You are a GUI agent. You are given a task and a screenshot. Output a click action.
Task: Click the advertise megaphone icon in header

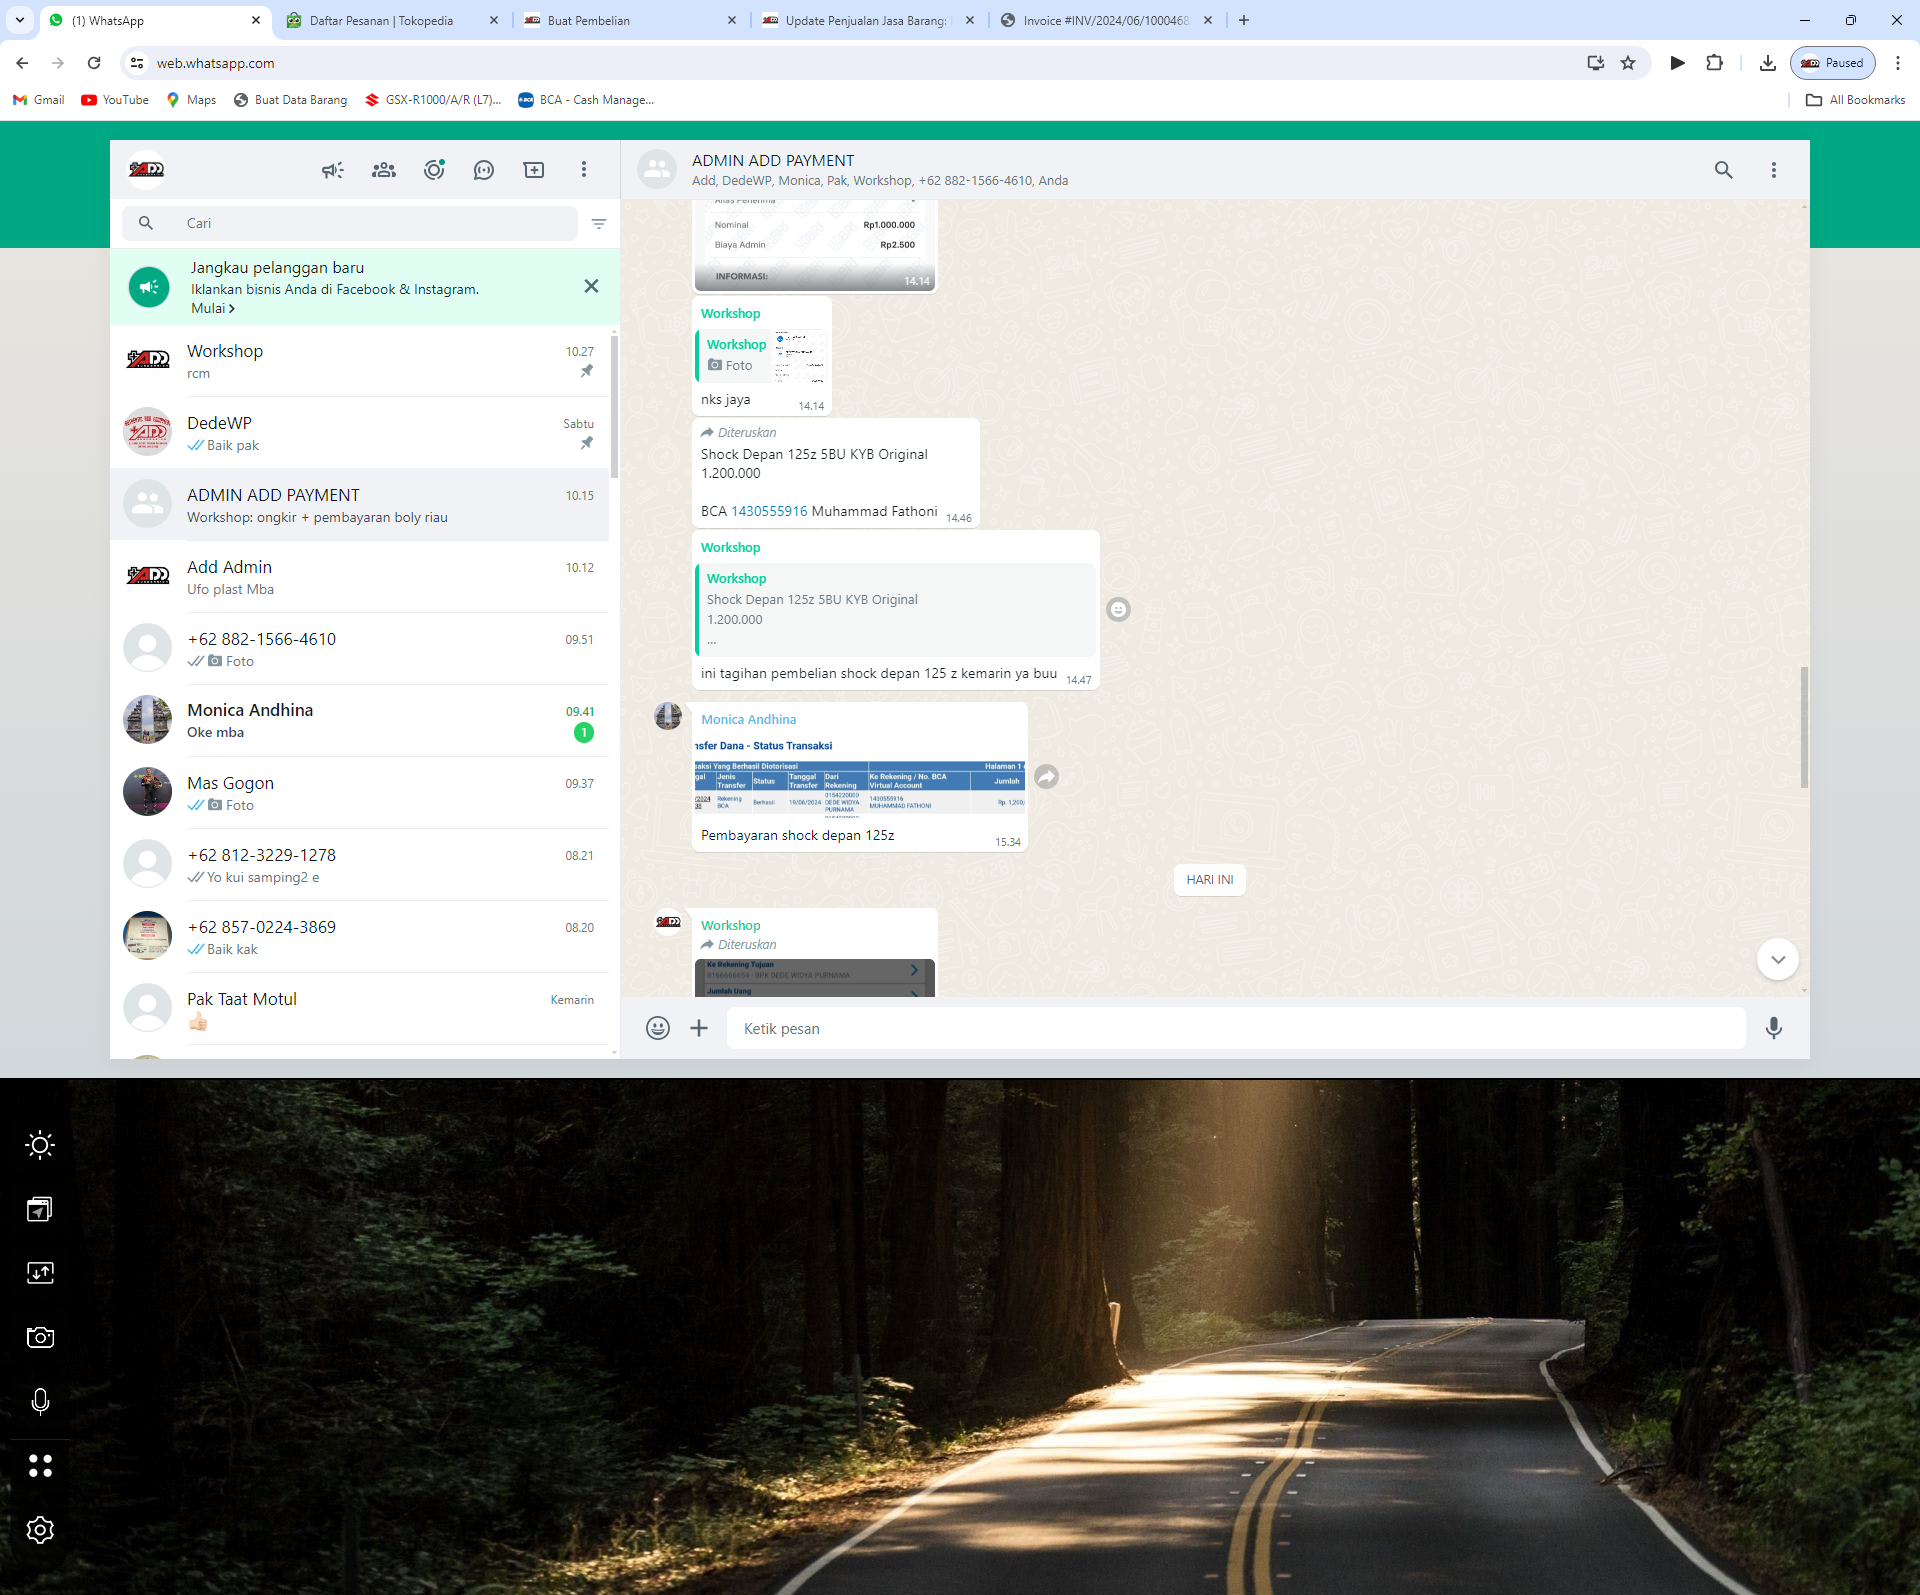click(333, 170)
